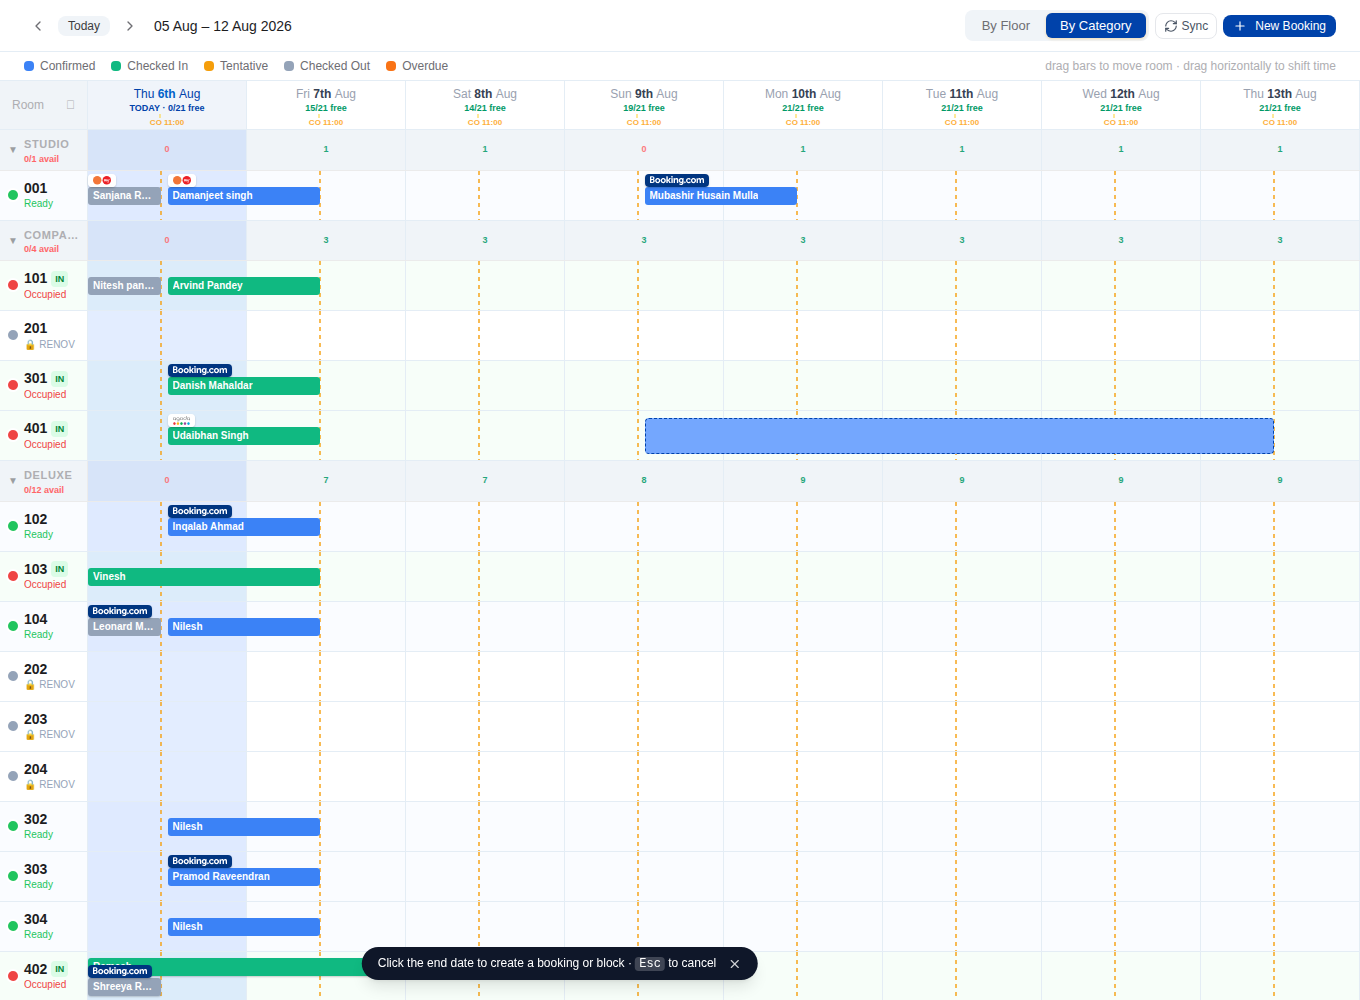Collapse the COMPA... category group
Image resolution: width=1360 pixels, height=1000 pixels.
point(13,241)
